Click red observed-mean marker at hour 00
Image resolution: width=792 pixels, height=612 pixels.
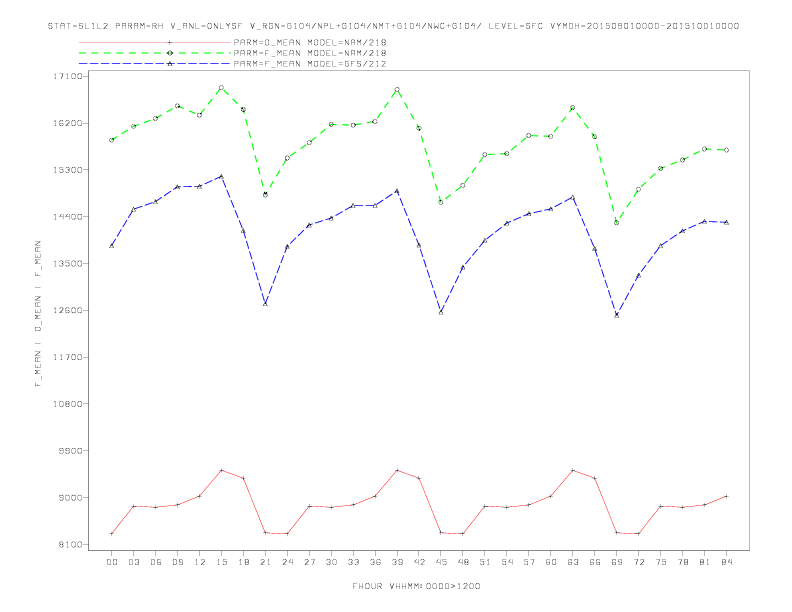(112, 534)
